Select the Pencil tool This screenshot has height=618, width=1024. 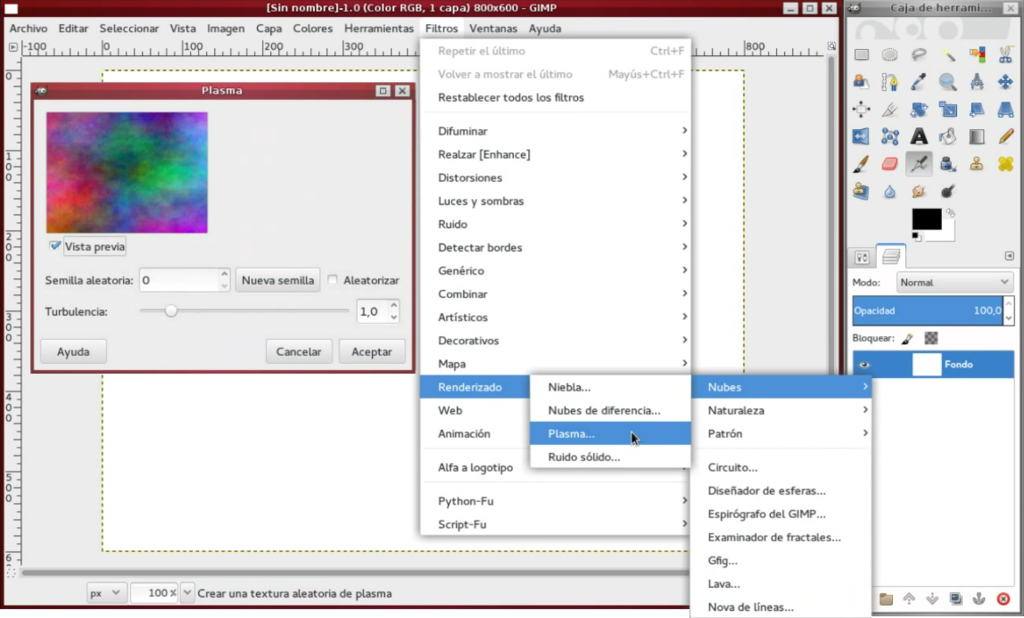(1005, 136)
